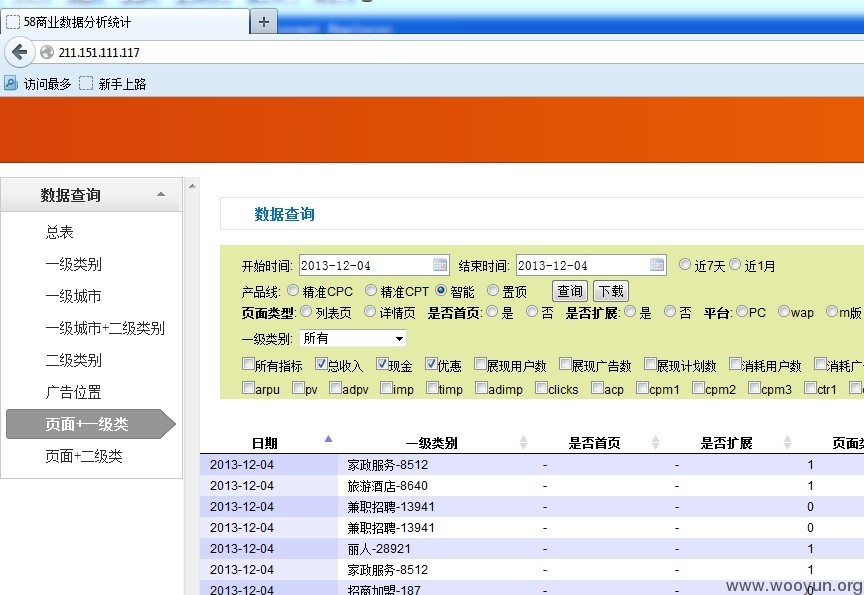
Task: Click the globe site identity icon
Action: (47, 52)
